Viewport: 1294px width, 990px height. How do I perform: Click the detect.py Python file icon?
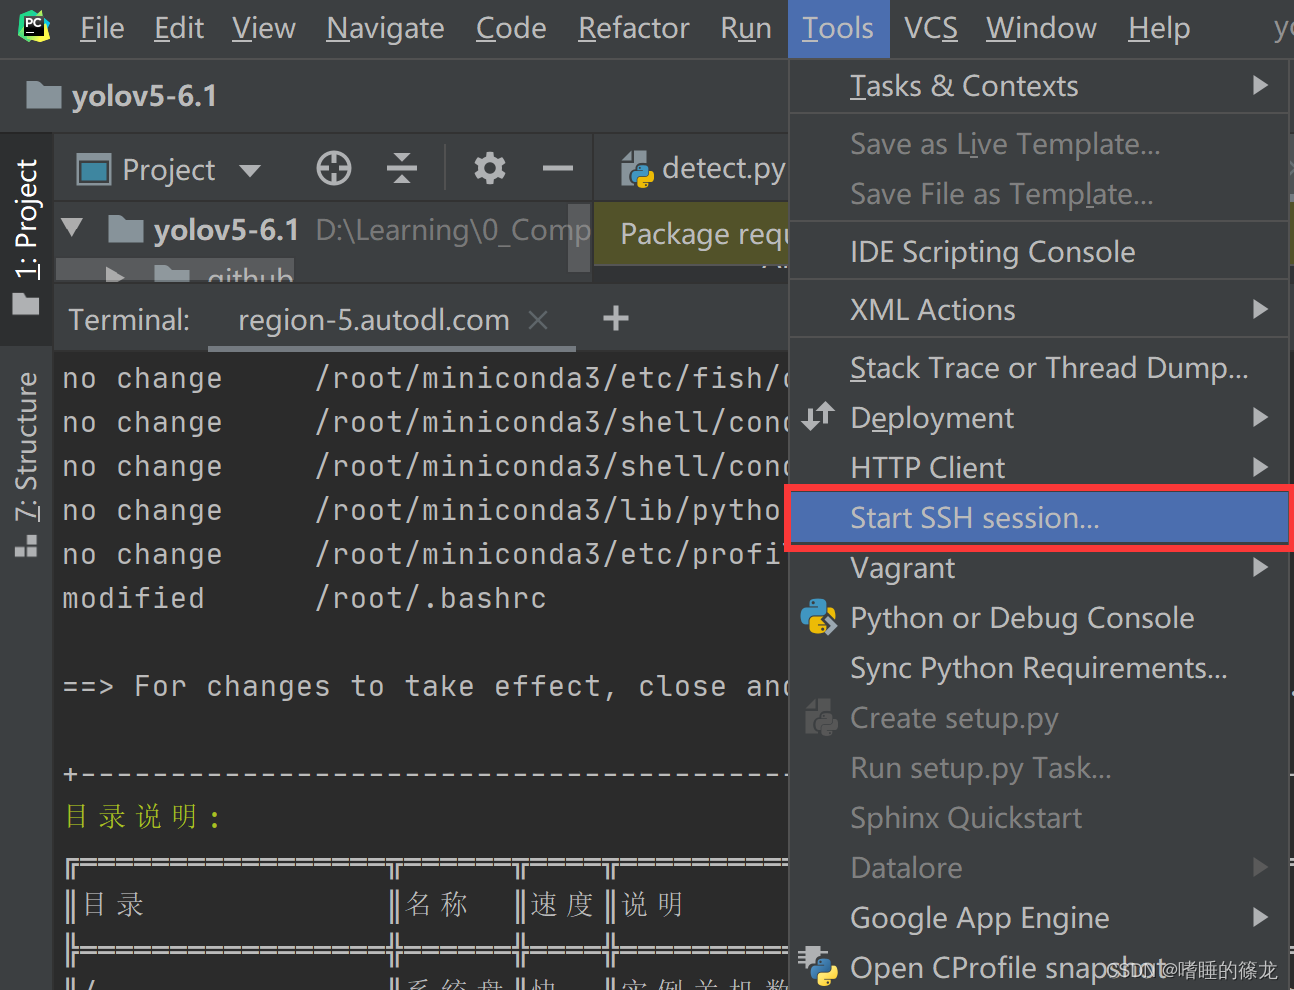[x=637, y=169]
